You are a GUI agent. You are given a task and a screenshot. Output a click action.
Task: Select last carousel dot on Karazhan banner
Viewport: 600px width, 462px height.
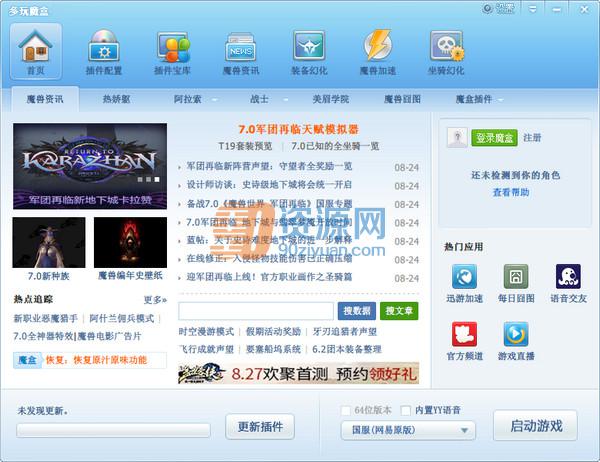click(x=157, y=179)
